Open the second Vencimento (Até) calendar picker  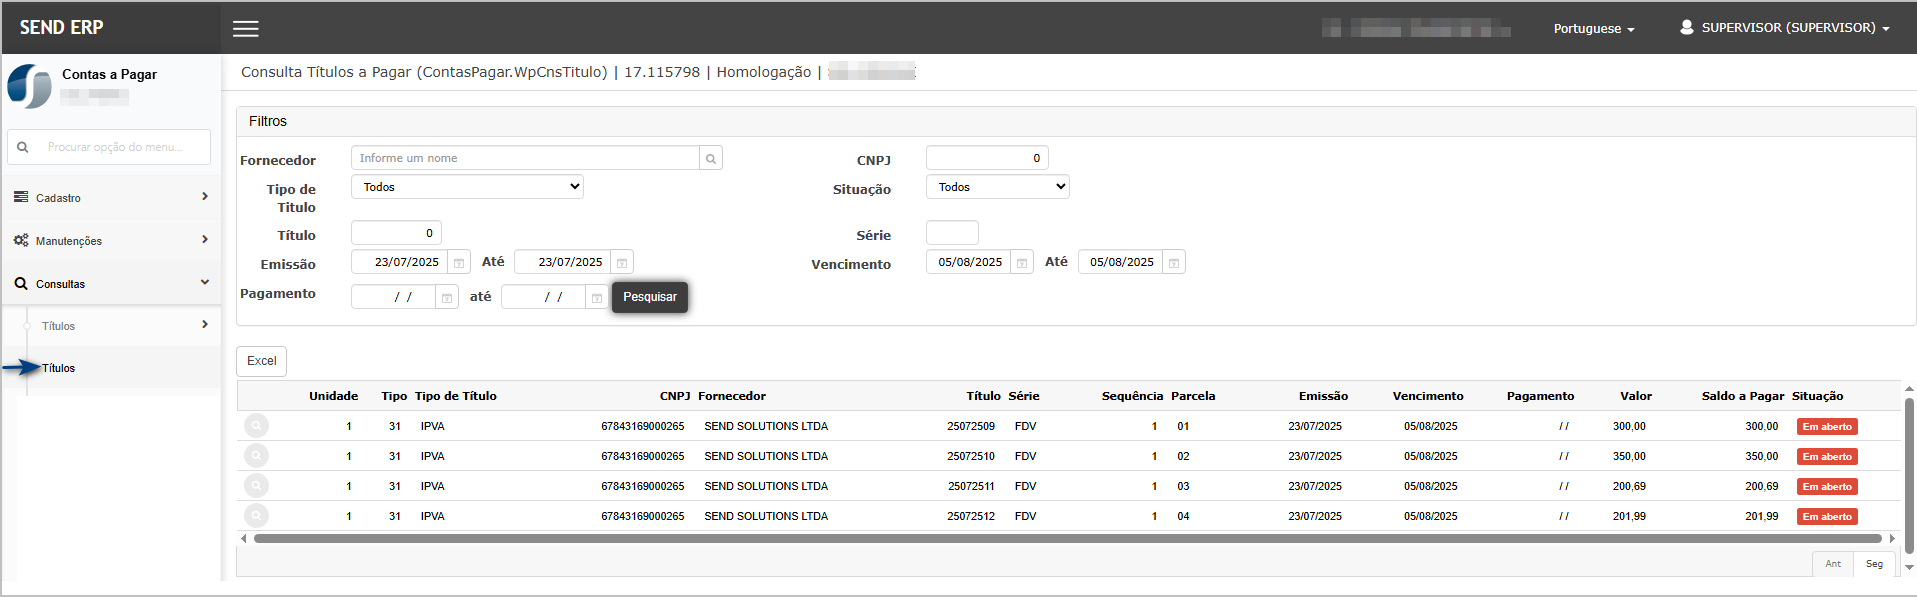1174,262
